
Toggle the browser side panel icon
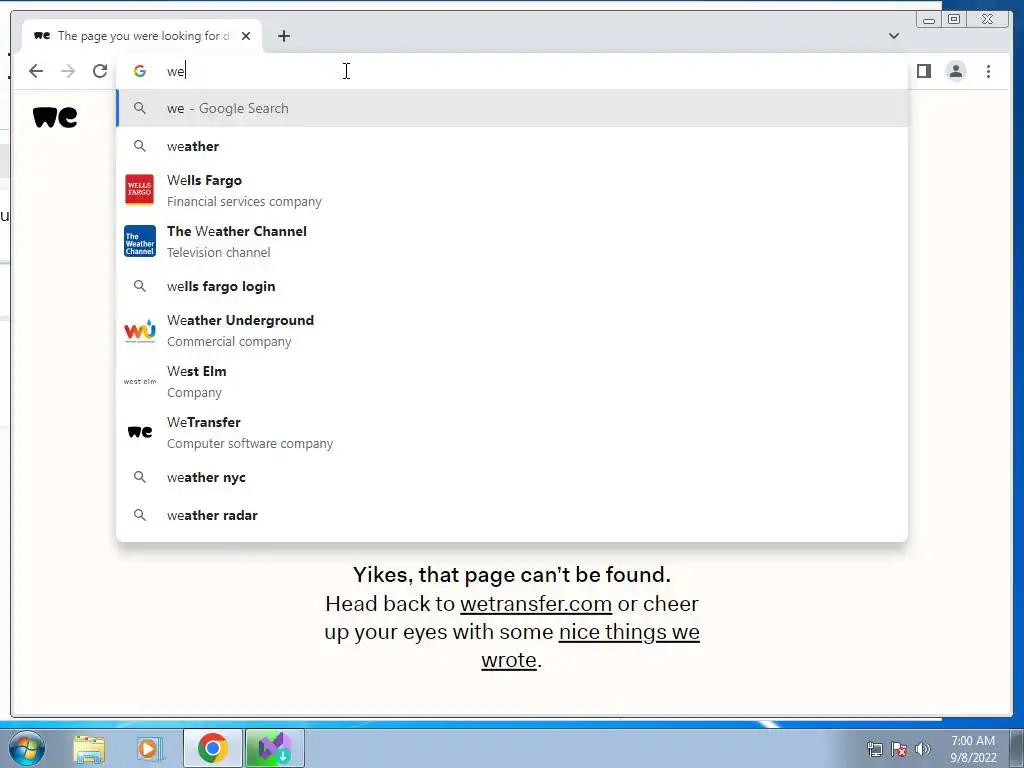click(923, 71)
